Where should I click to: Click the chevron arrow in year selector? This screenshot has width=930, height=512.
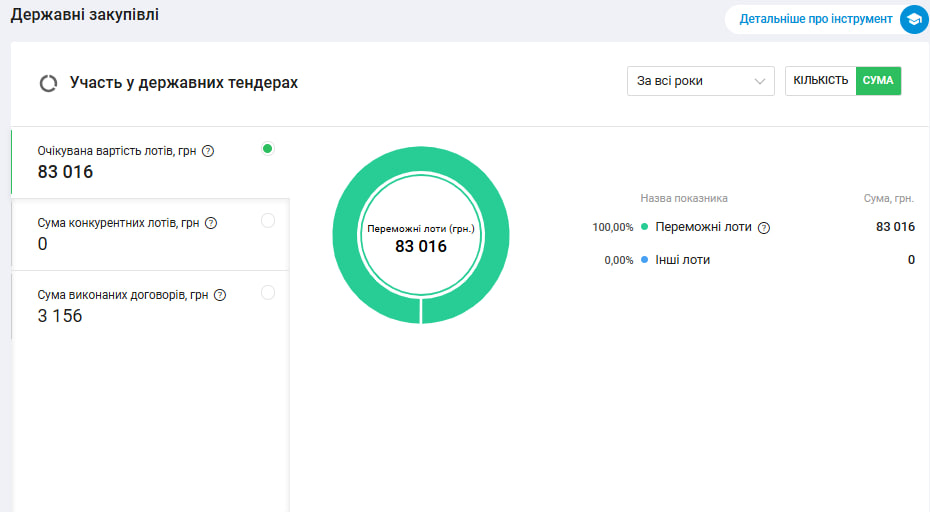click(x=760, y=81)
